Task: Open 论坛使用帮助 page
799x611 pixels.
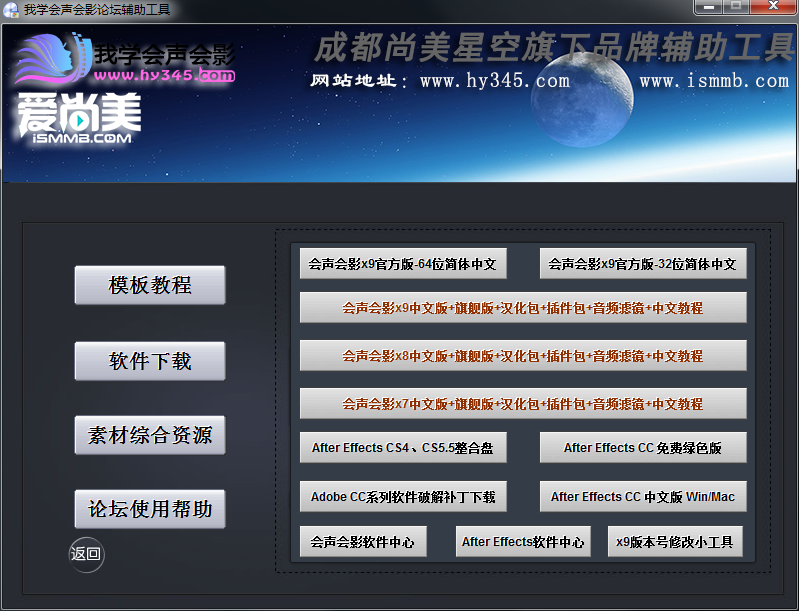Action: click(150, 509)
